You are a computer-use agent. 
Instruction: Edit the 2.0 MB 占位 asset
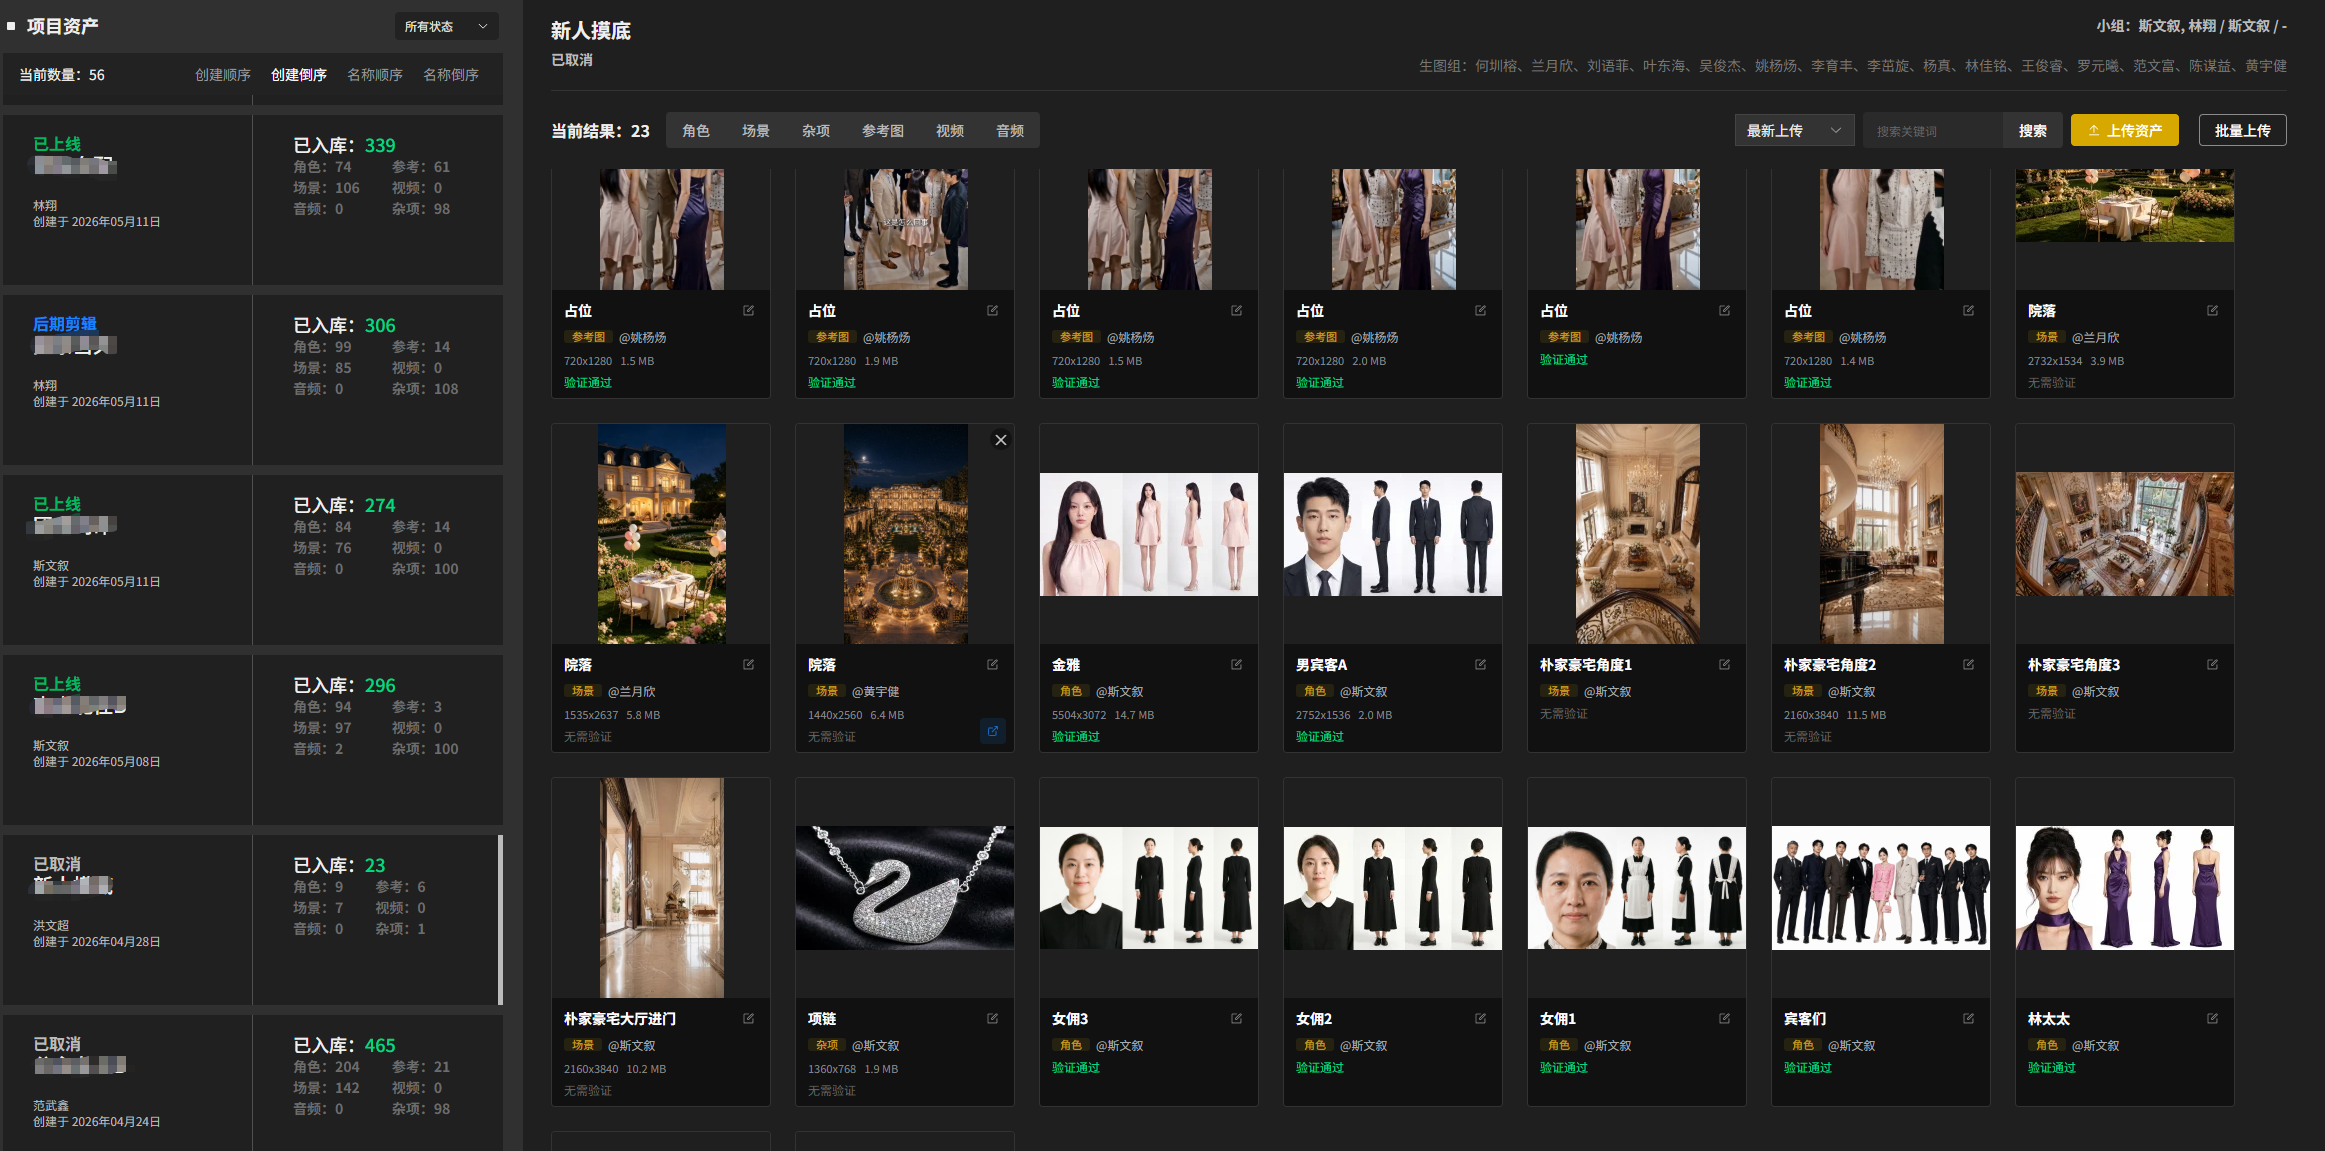[x=1480, y=310]
